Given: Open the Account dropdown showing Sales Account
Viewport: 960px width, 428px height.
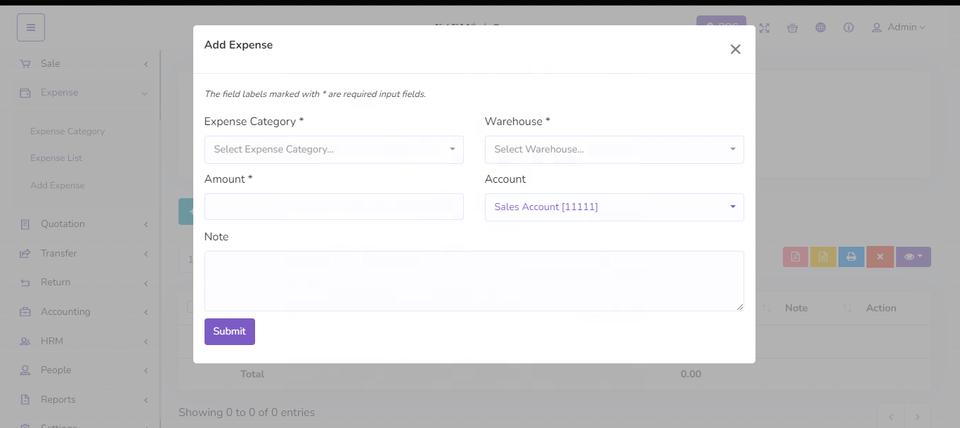Looking at the screenshot, I should point(614,207).
